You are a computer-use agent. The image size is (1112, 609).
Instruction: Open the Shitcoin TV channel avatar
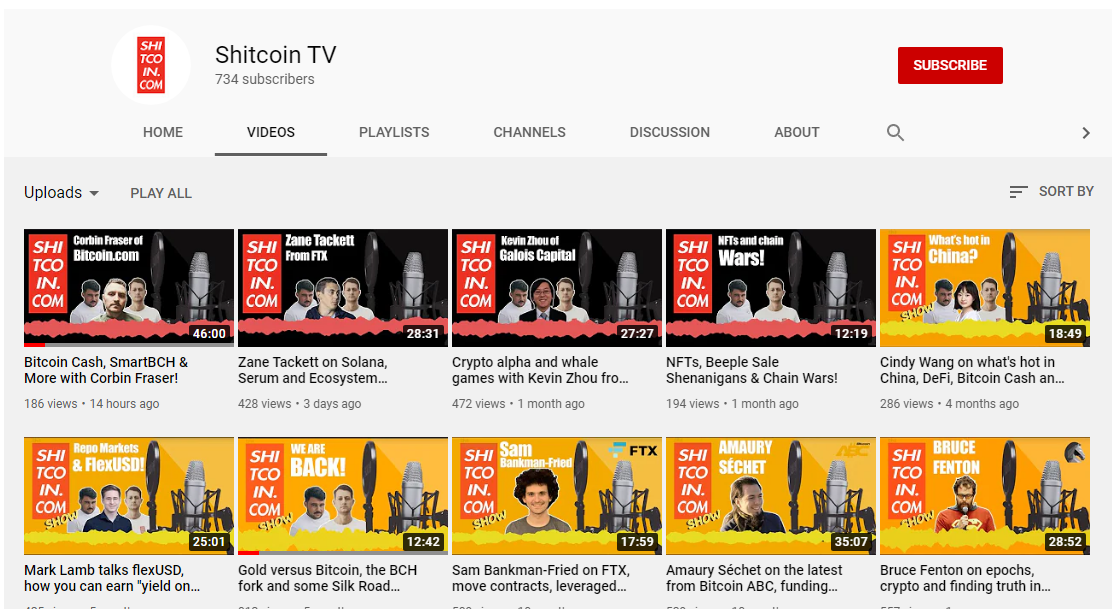[x=151, y=65]
